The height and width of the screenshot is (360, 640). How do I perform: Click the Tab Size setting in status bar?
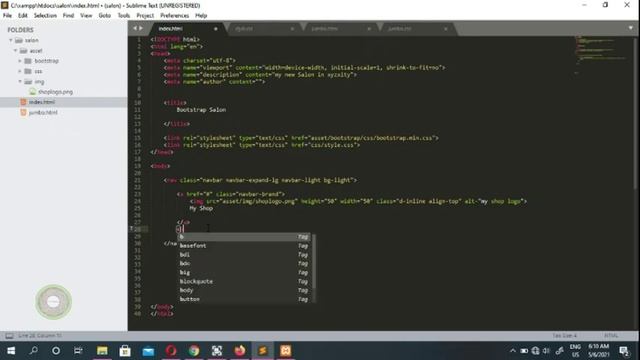click(564, 336)
